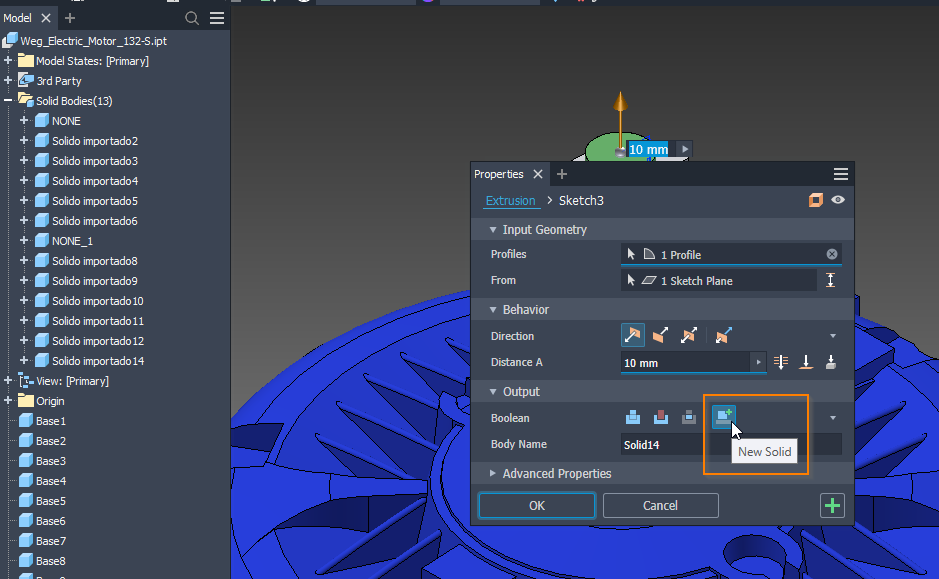The height and width of the screenshot is (579, 939).
Task: Open the Boolean options dropdown arrow
Action: pos(834,417)
